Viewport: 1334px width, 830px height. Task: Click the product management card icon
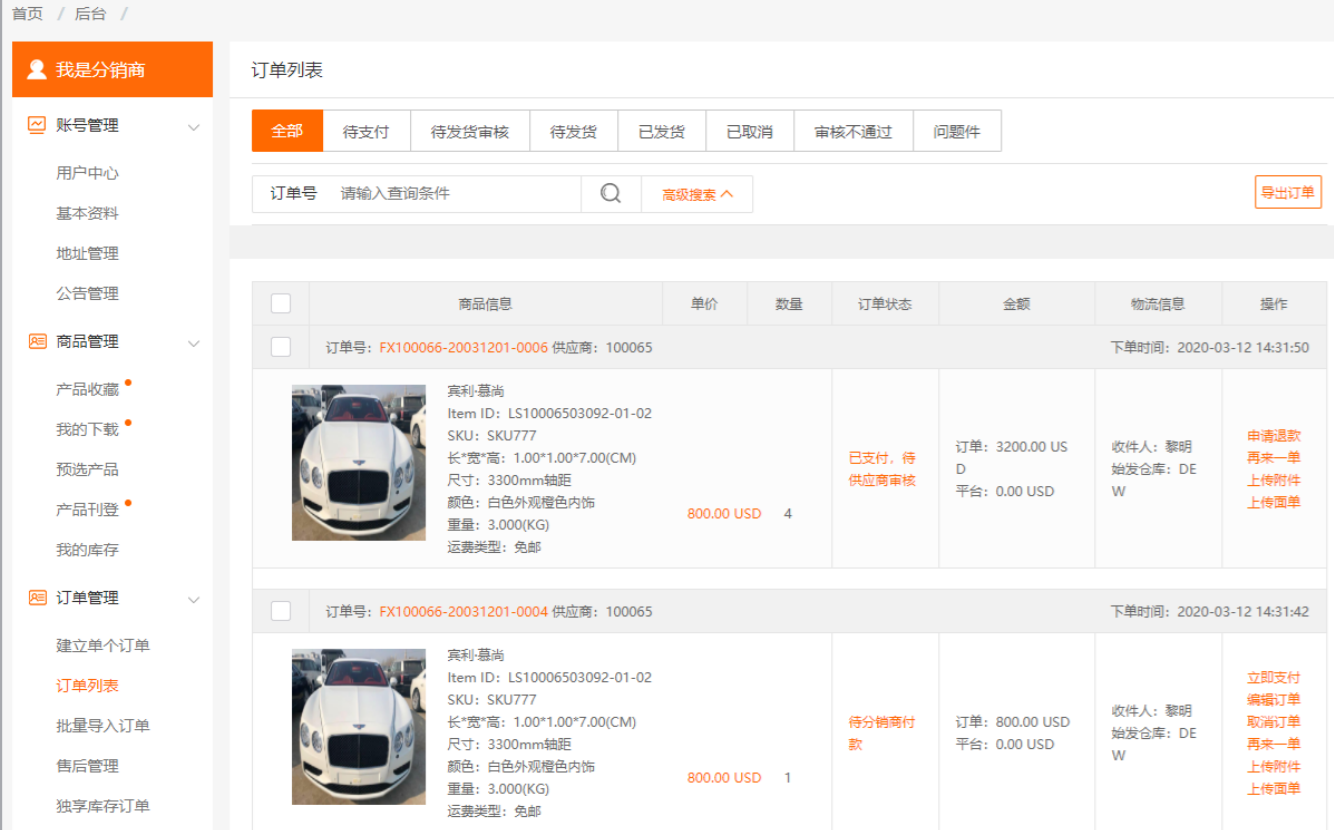pos(37,341)
